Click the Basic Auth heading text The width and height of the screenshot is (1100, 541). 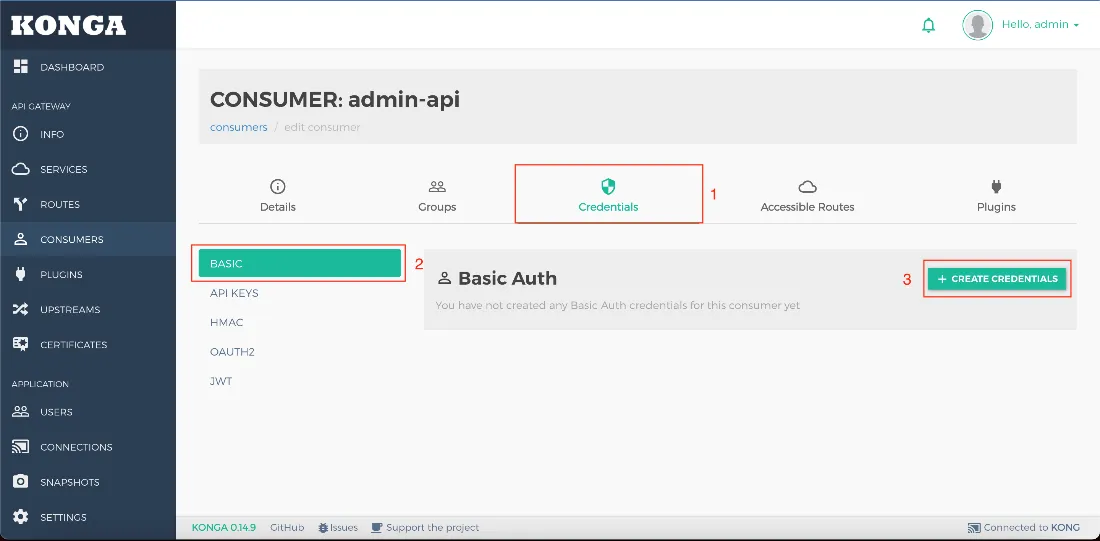(507, 279)
